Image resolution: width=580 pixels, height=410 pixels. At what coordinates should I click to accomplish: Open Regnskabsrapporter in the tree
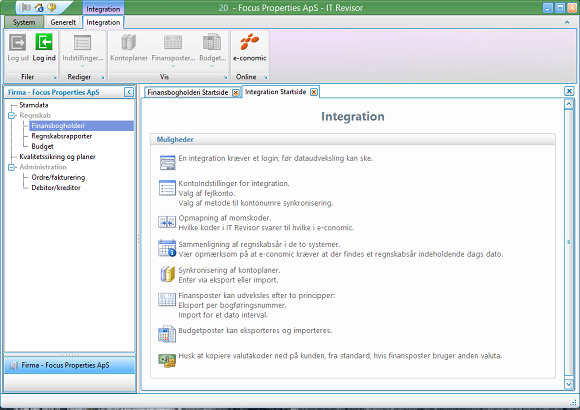pos(62,136)
